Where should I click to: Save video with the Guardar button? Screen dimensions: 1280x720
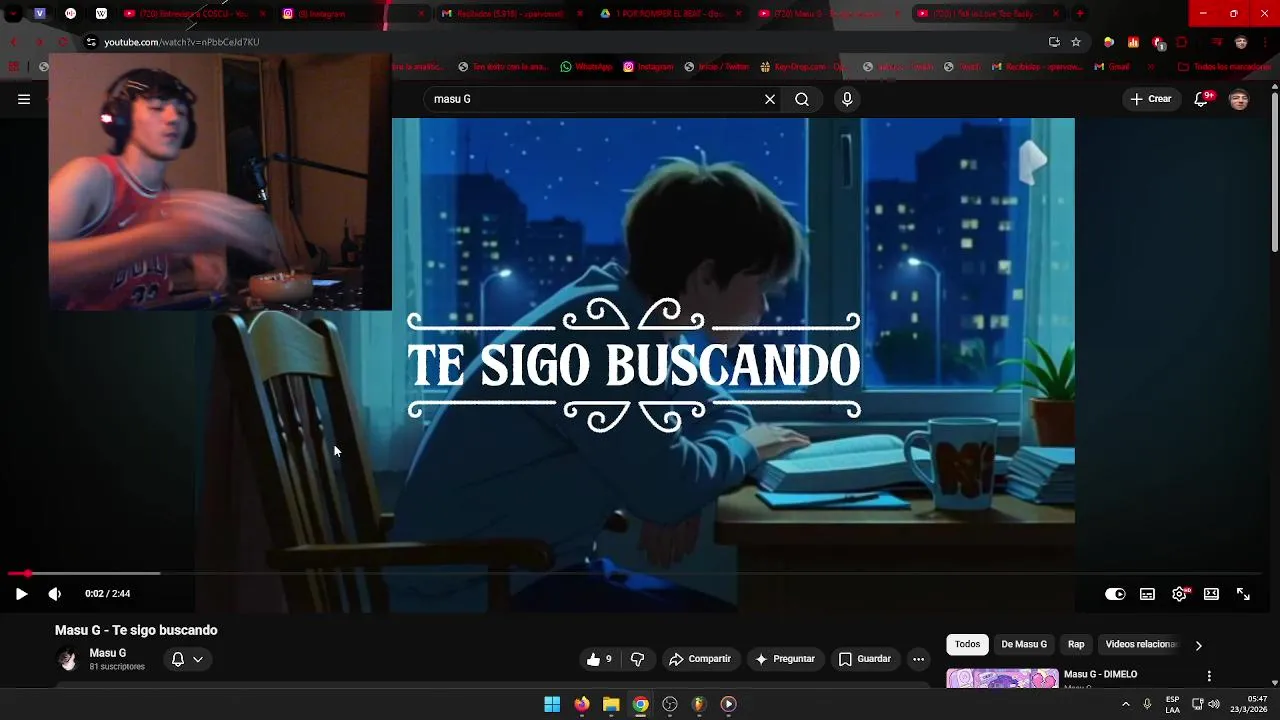(865, 659)
